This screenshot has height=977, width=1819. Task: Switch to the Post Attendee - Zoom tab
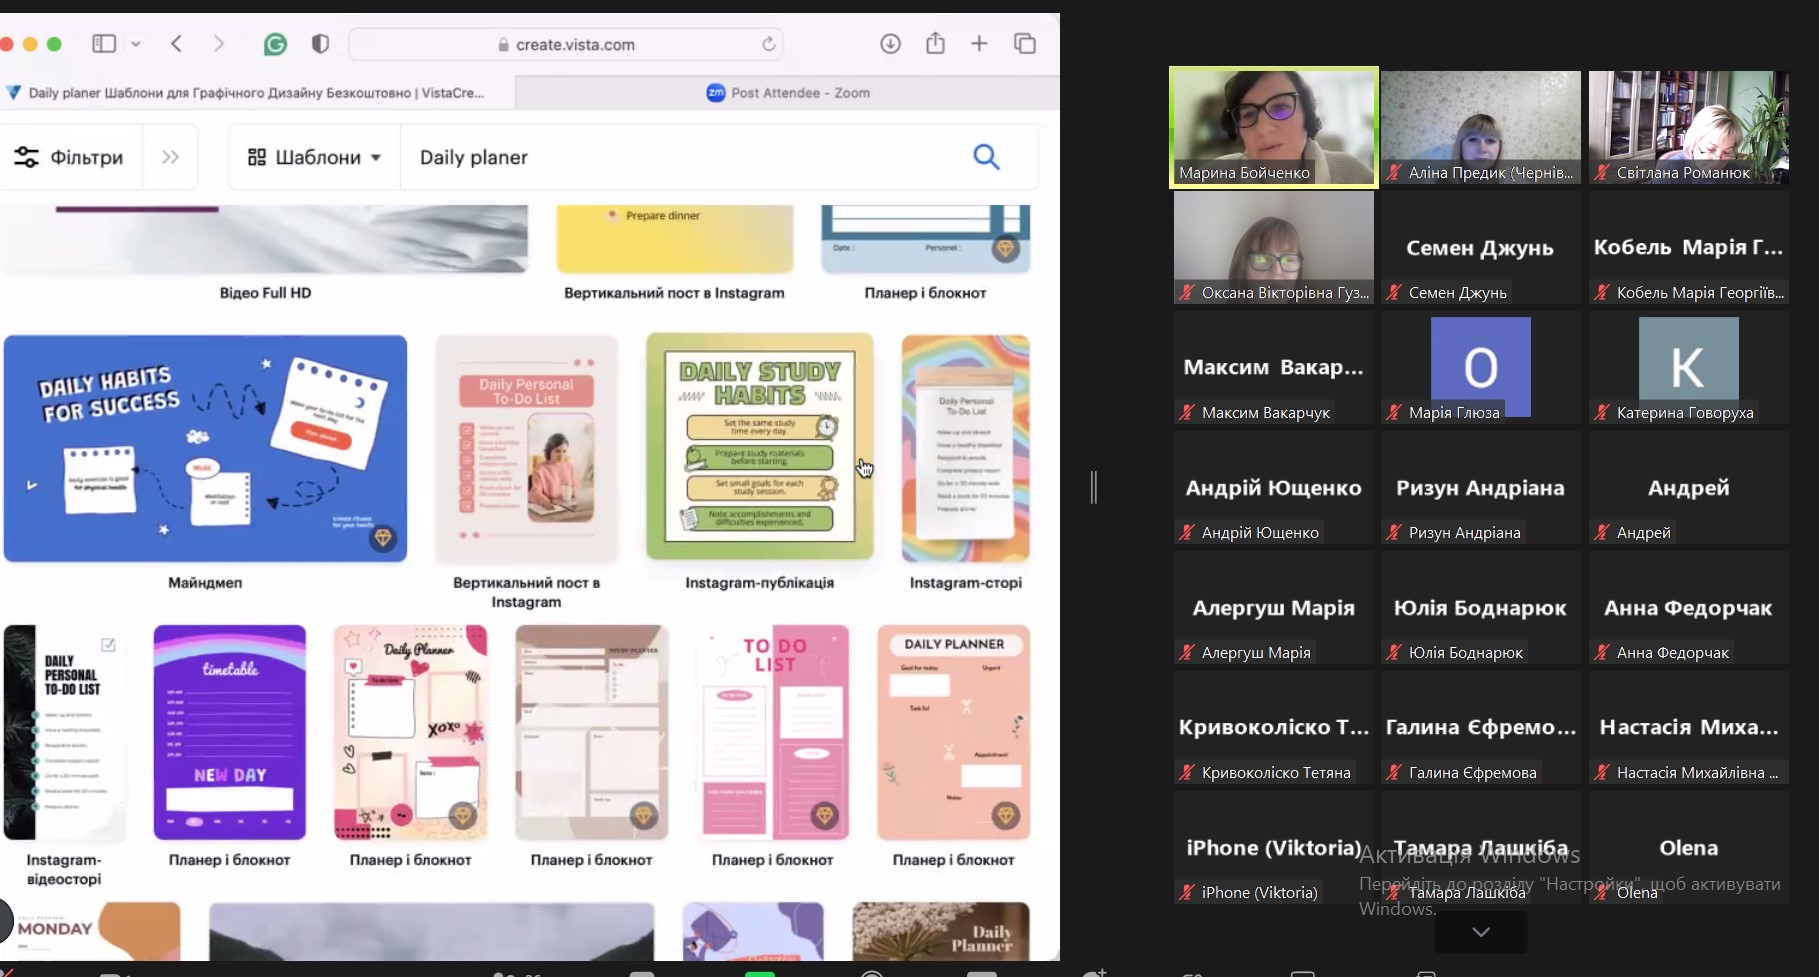pyautogui.click(x=787, y=93)
